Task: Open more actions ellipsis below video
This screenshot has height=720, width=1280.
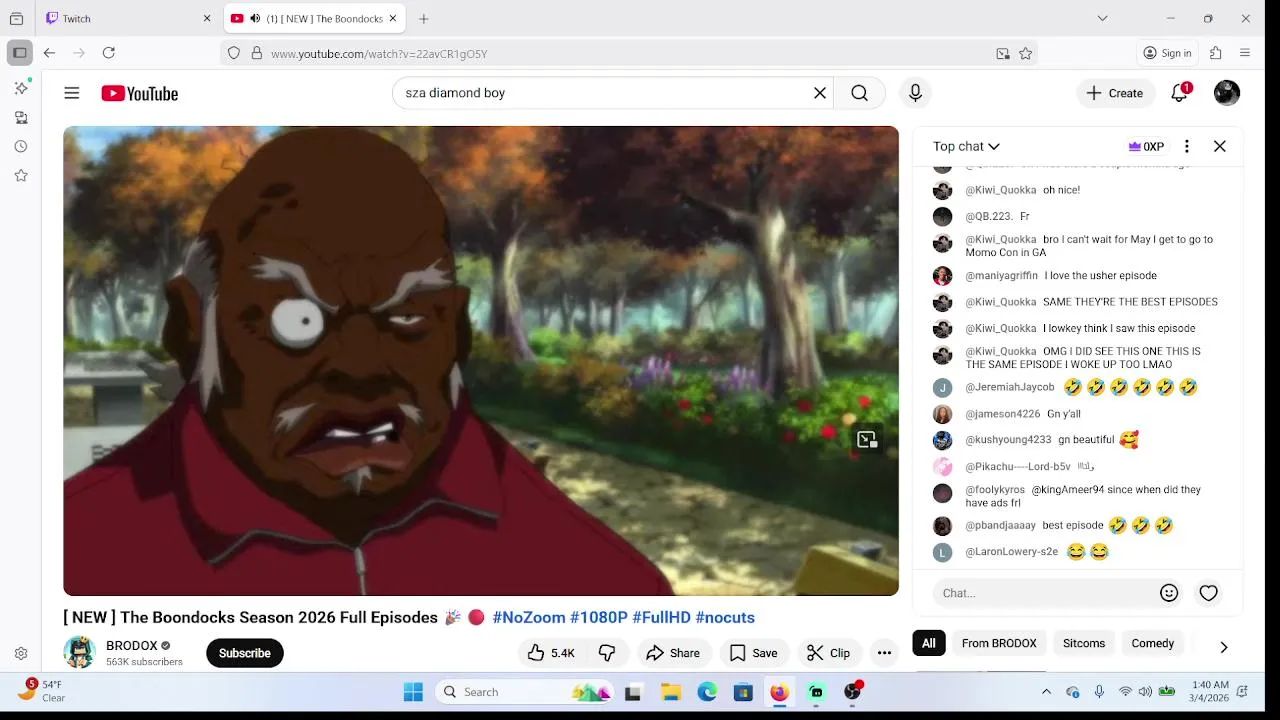Action: (884, 653)
